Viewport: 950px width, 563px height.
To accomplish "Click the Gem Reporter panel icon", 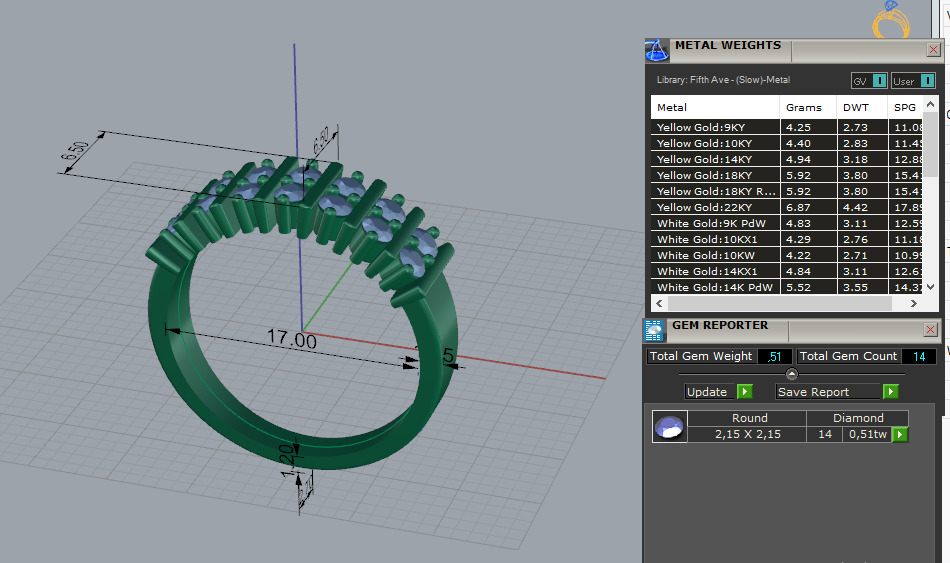I will [x=654, y=331].
